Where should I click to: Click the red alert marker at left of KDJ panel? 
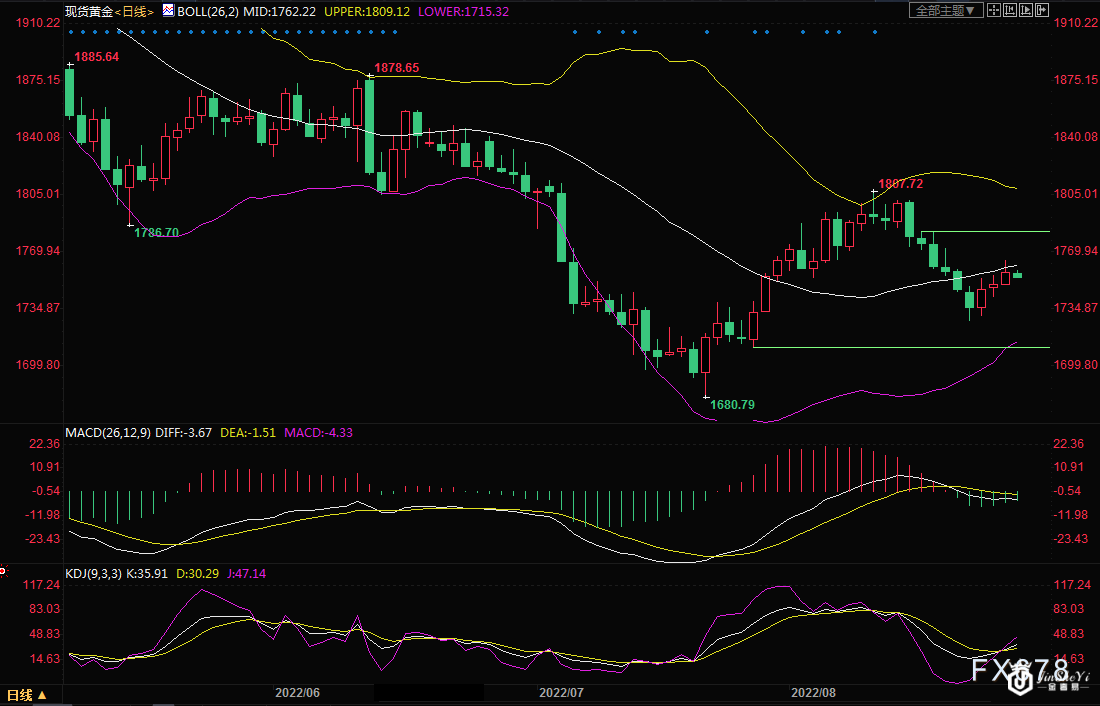3,572
